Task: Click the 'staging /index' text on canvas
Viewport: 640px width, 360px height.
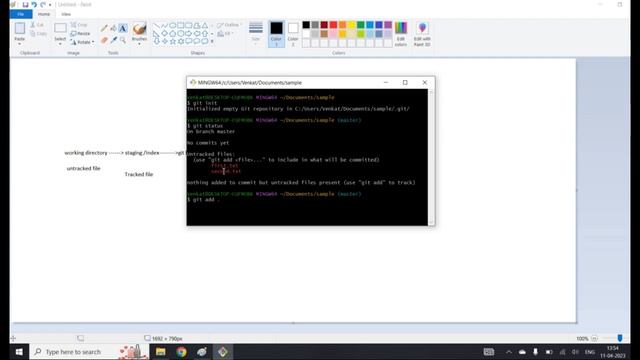Action: 142,153
